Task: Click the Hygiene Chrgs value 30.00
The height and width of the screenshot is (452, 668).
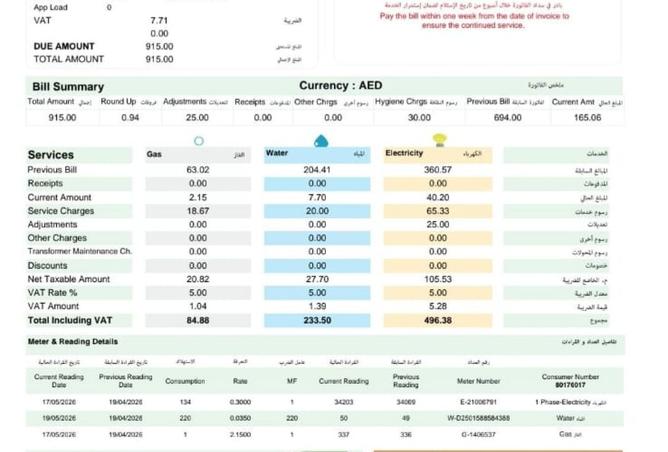Action: point(419,118)
